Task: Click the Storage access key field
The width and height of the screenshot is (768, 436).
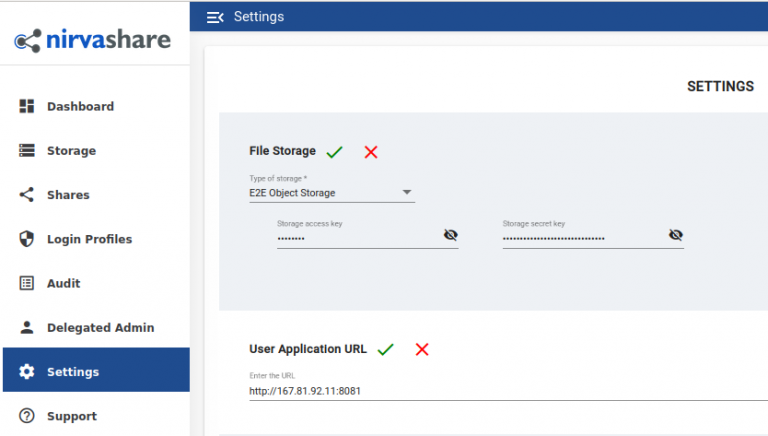Action: point(360,239)
